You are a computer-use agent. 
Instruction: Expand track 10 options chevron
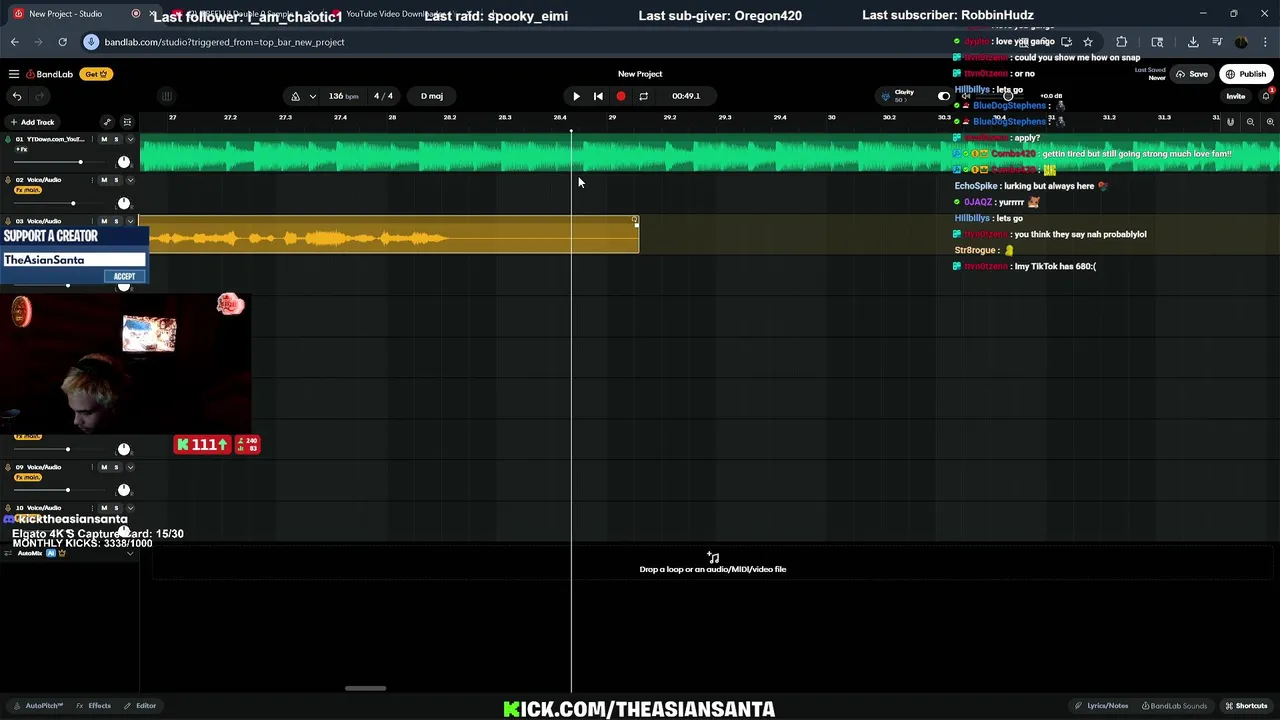click(130, 508)
